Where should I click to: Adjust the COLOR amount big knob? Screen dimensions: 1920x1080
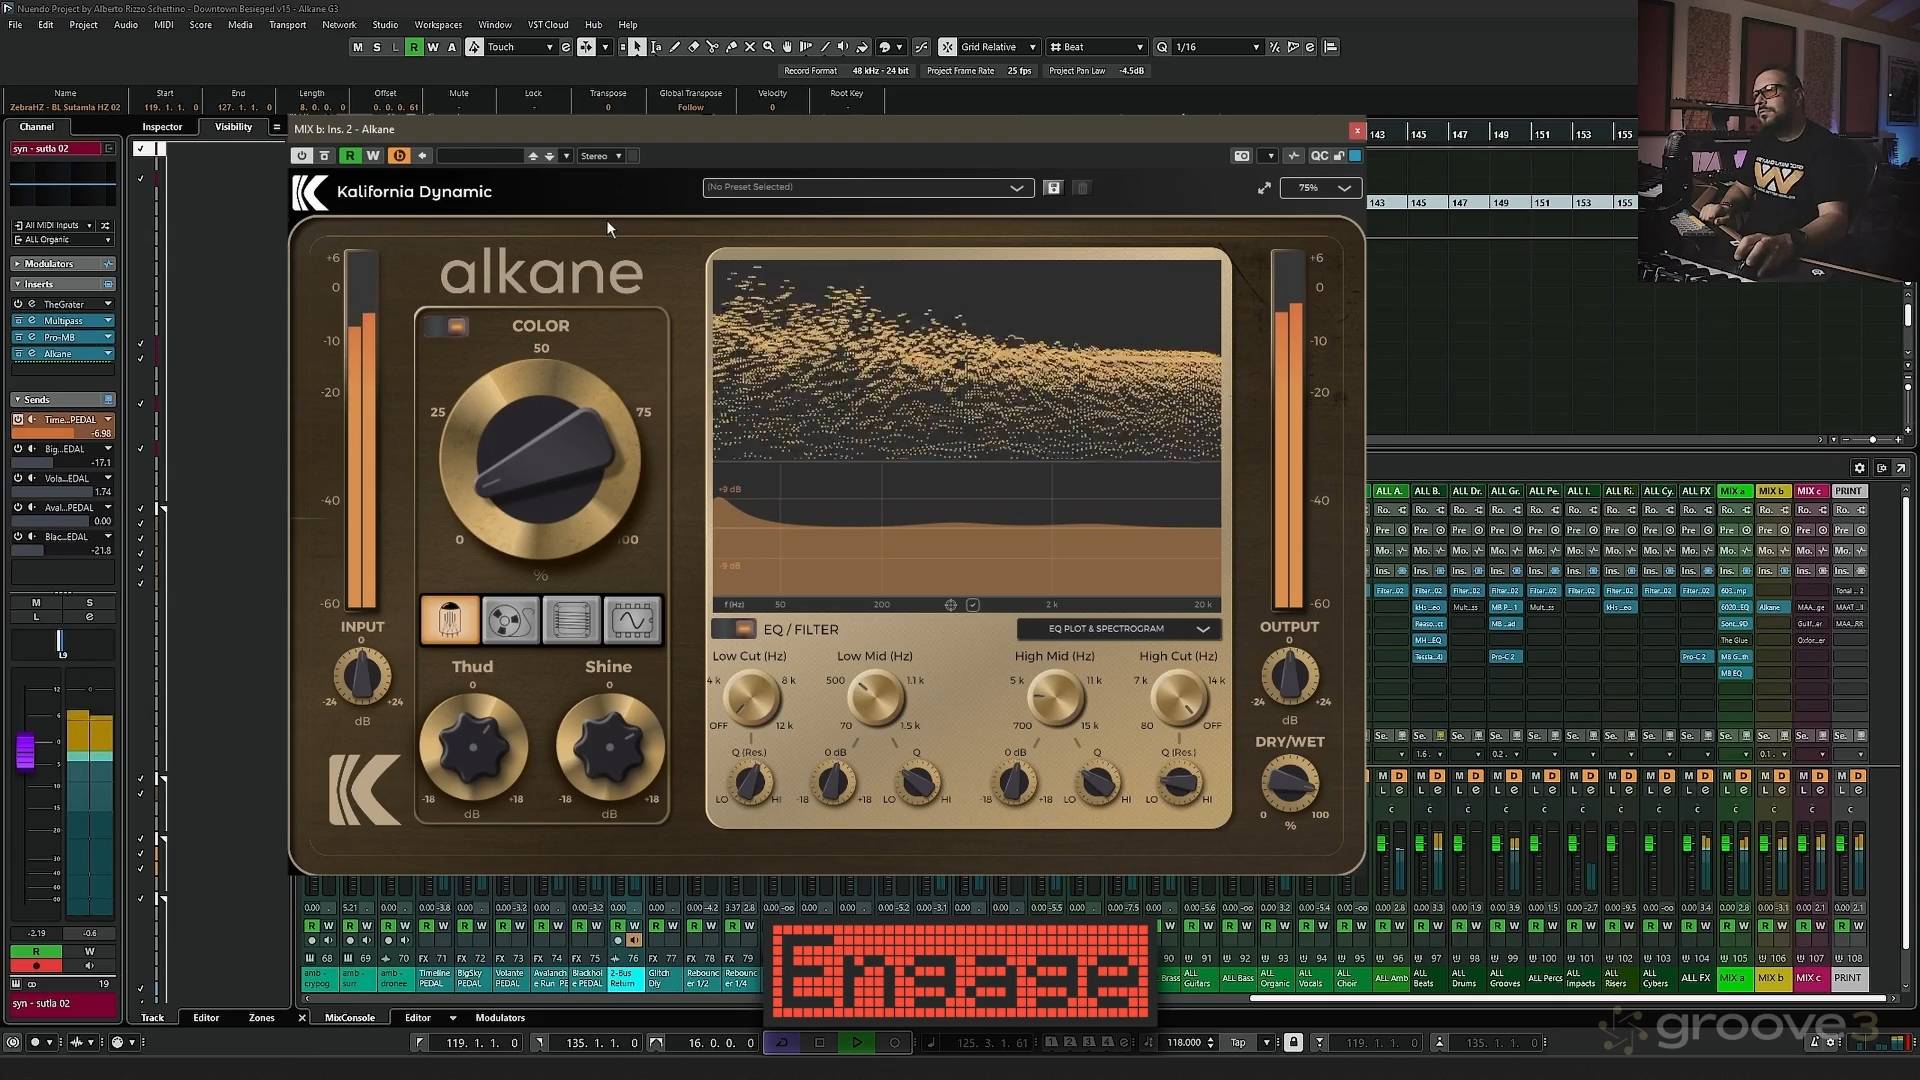pyautogui.click(x=541, y=459)
